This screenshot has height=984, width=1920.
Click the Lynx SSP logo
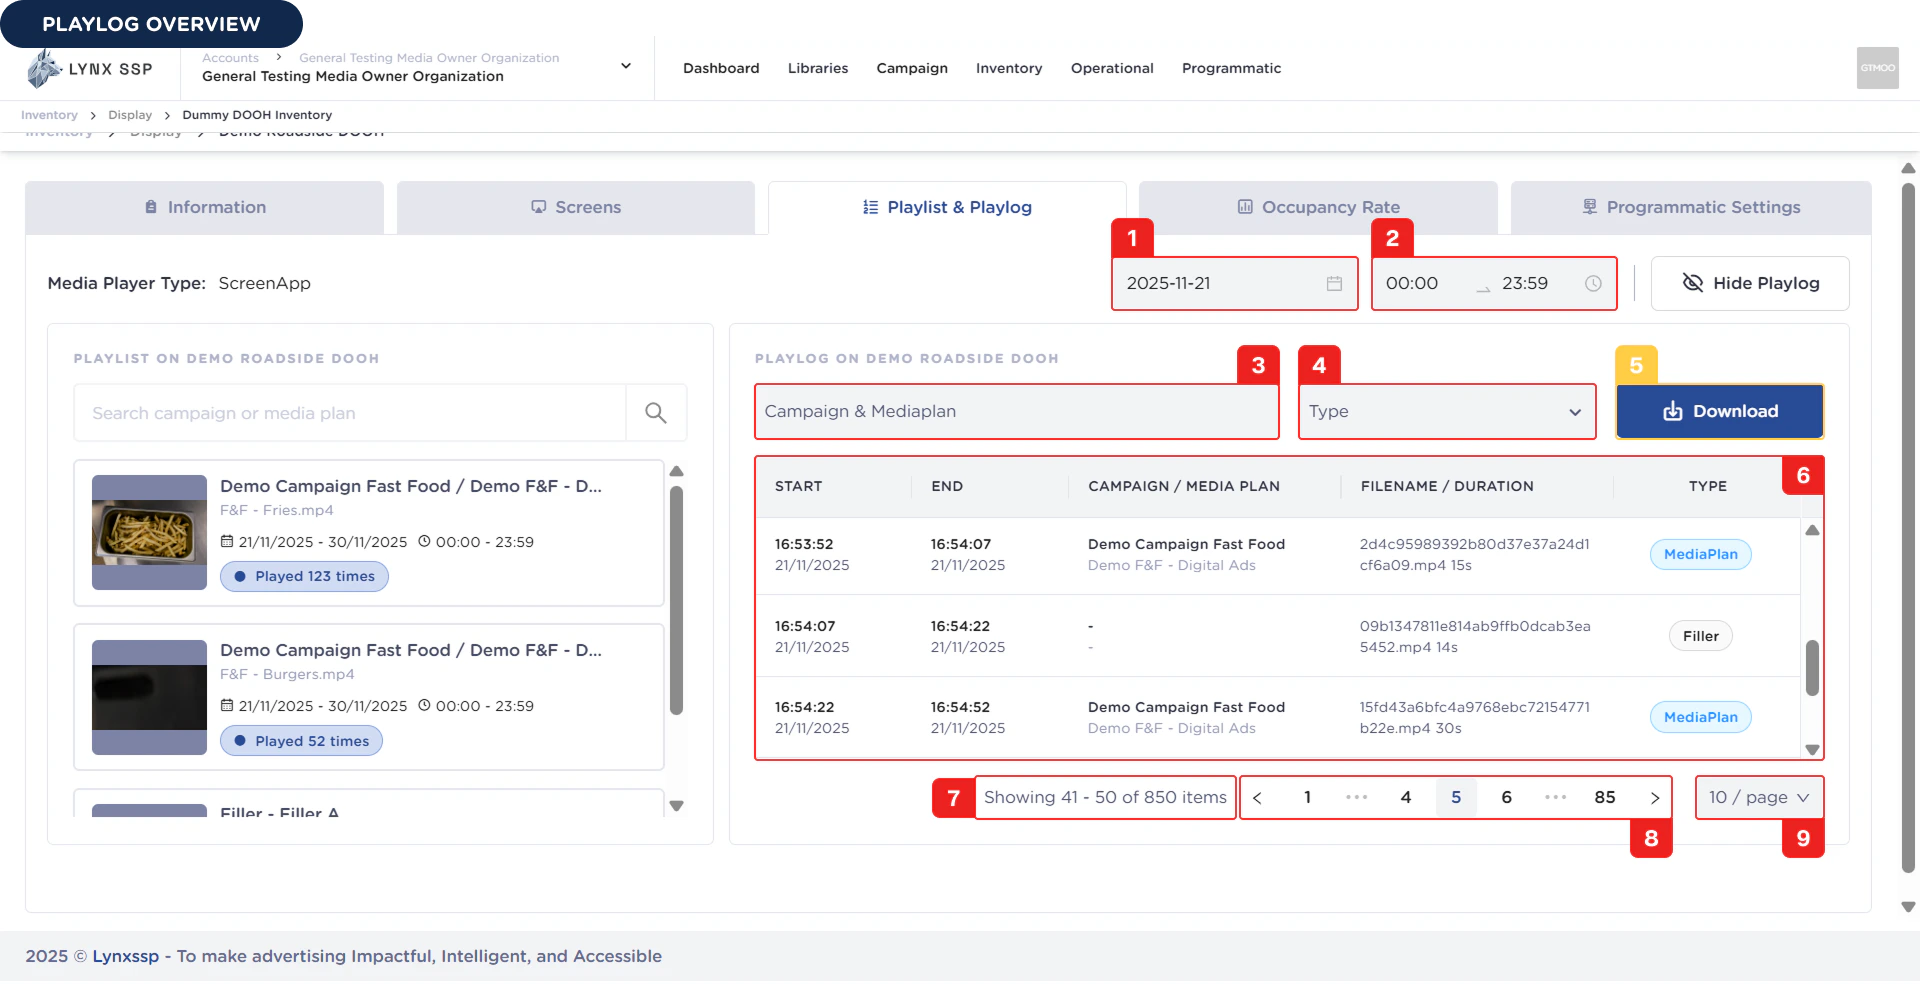pos(90,68)
